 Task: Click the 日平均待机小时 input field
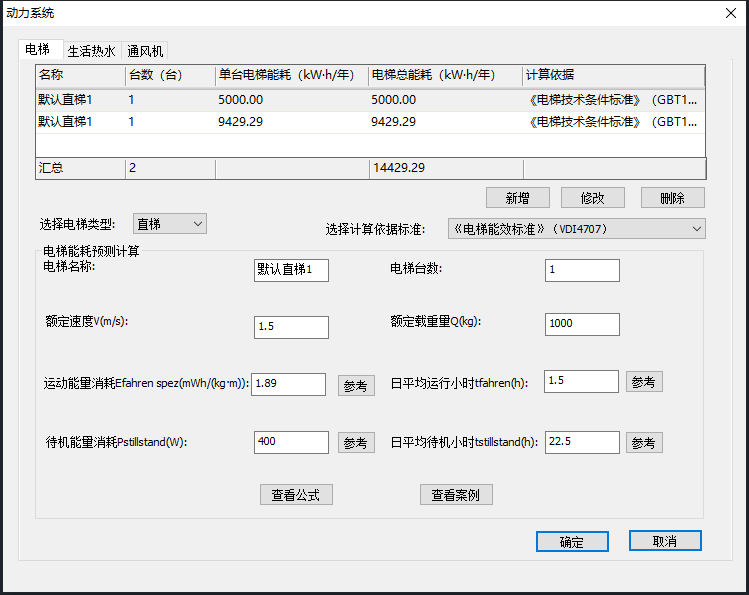point(582,442)
